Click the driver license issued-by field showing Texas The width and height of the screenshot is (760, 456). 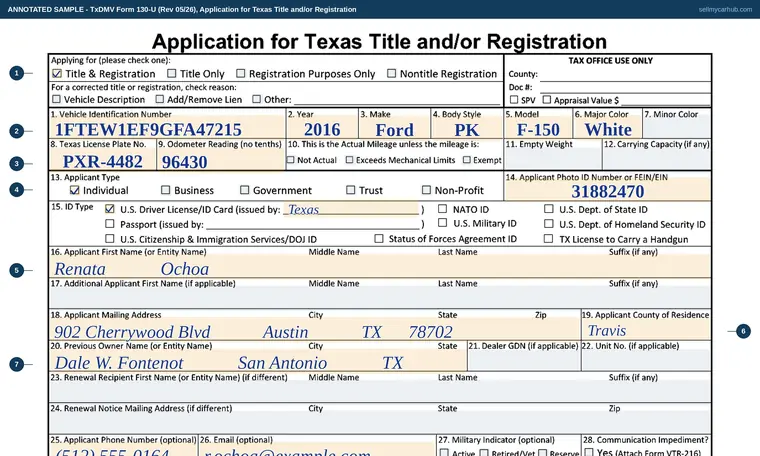coord(351,209)
